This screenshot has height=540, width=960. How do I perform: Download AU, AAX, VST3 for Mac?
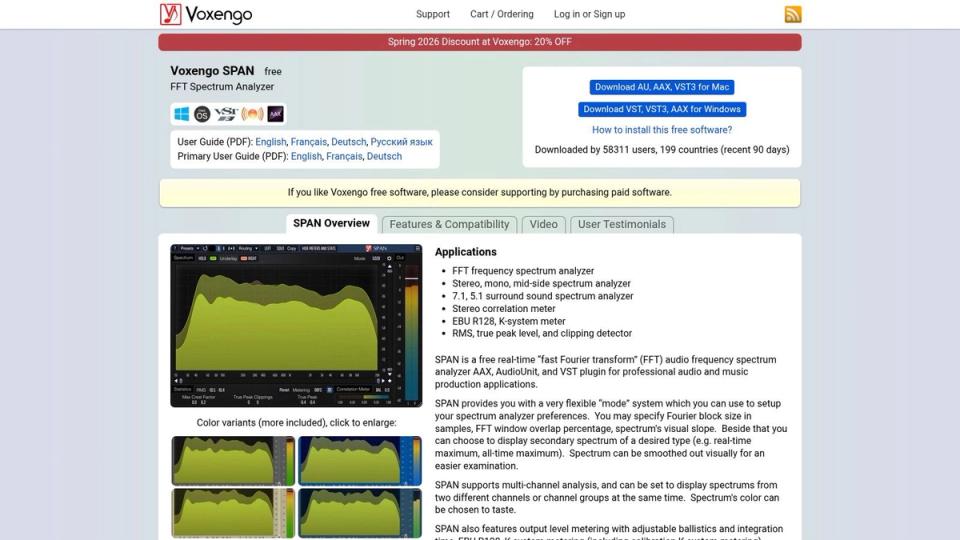(662, 87)
